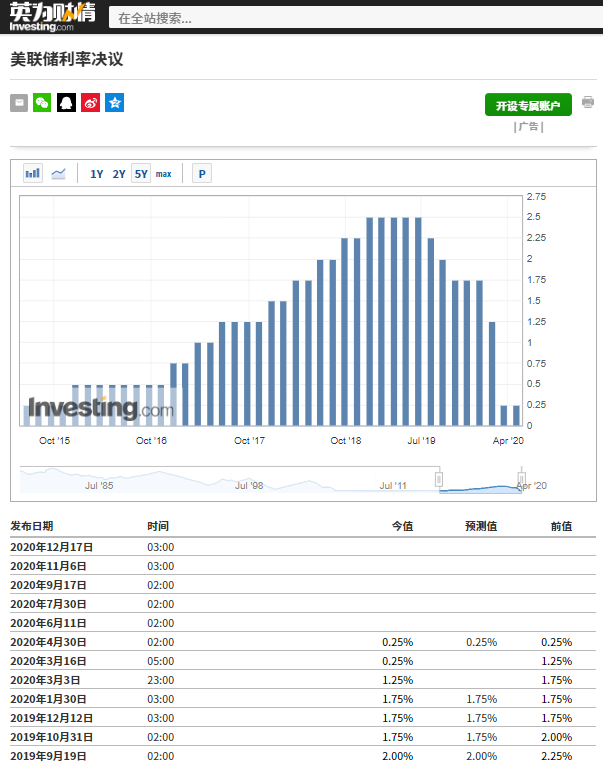Switch the chart to line view
The width and height of the screenshot is (603, 771).
[59, 173]
